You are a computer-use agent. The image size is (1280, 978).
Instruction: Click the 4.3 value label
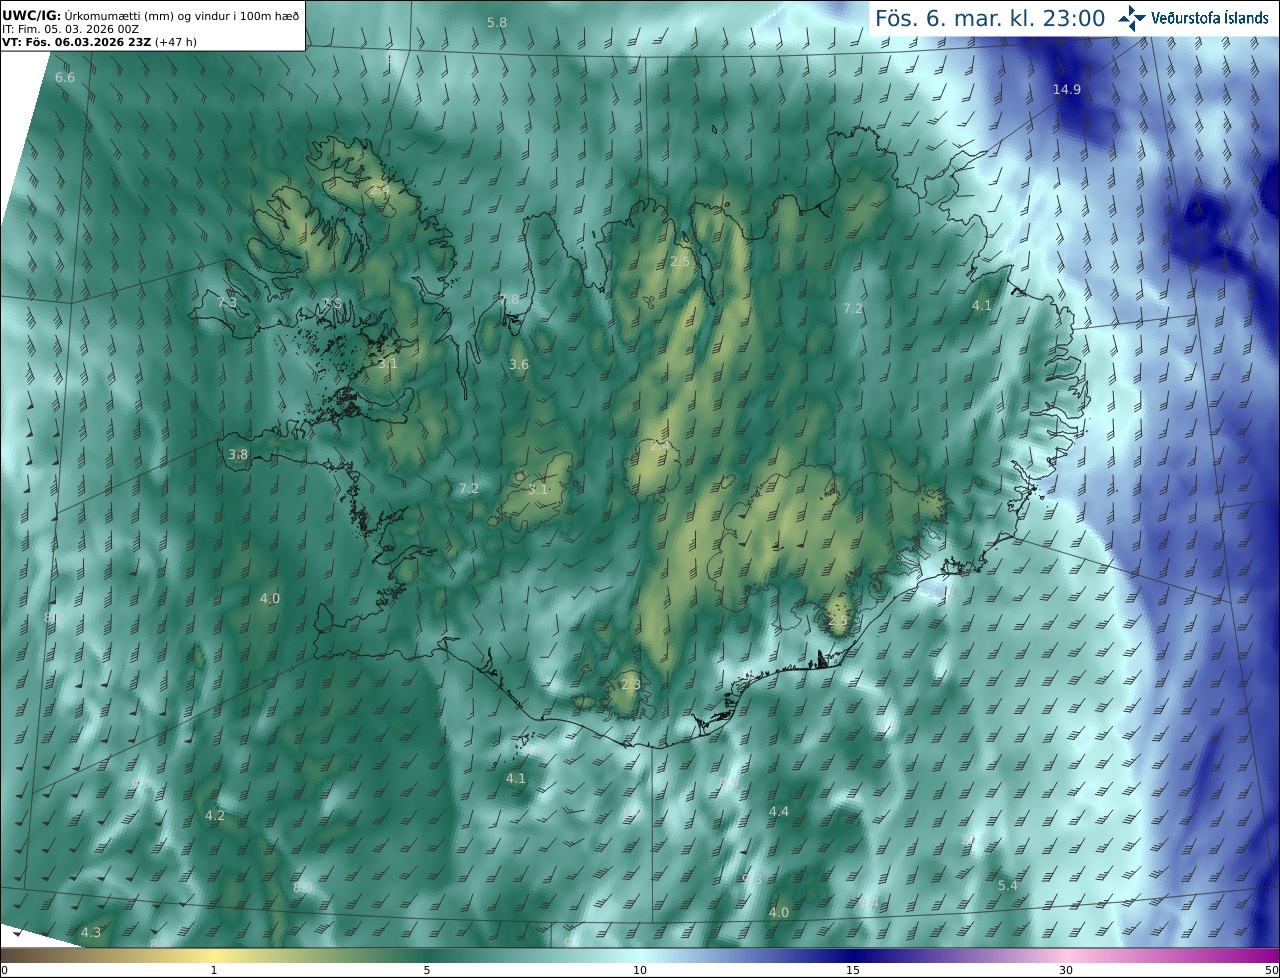click(x=91, y=932)
